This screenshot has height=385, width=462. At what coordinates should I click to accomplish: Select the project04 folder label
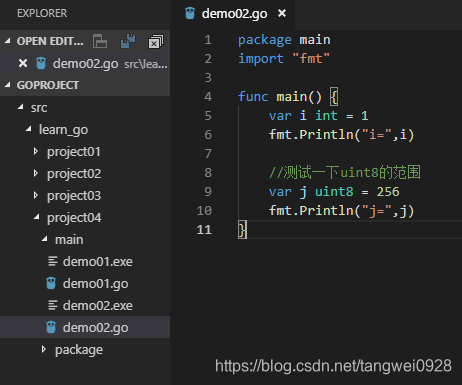tap(74, 218)
